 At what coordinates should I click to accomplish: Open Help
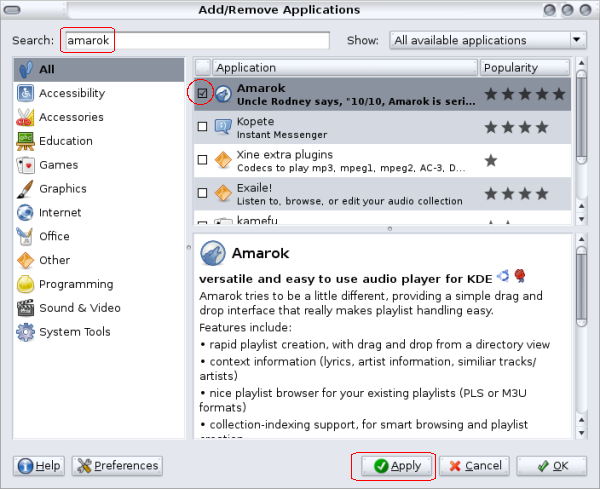point(39,466)
